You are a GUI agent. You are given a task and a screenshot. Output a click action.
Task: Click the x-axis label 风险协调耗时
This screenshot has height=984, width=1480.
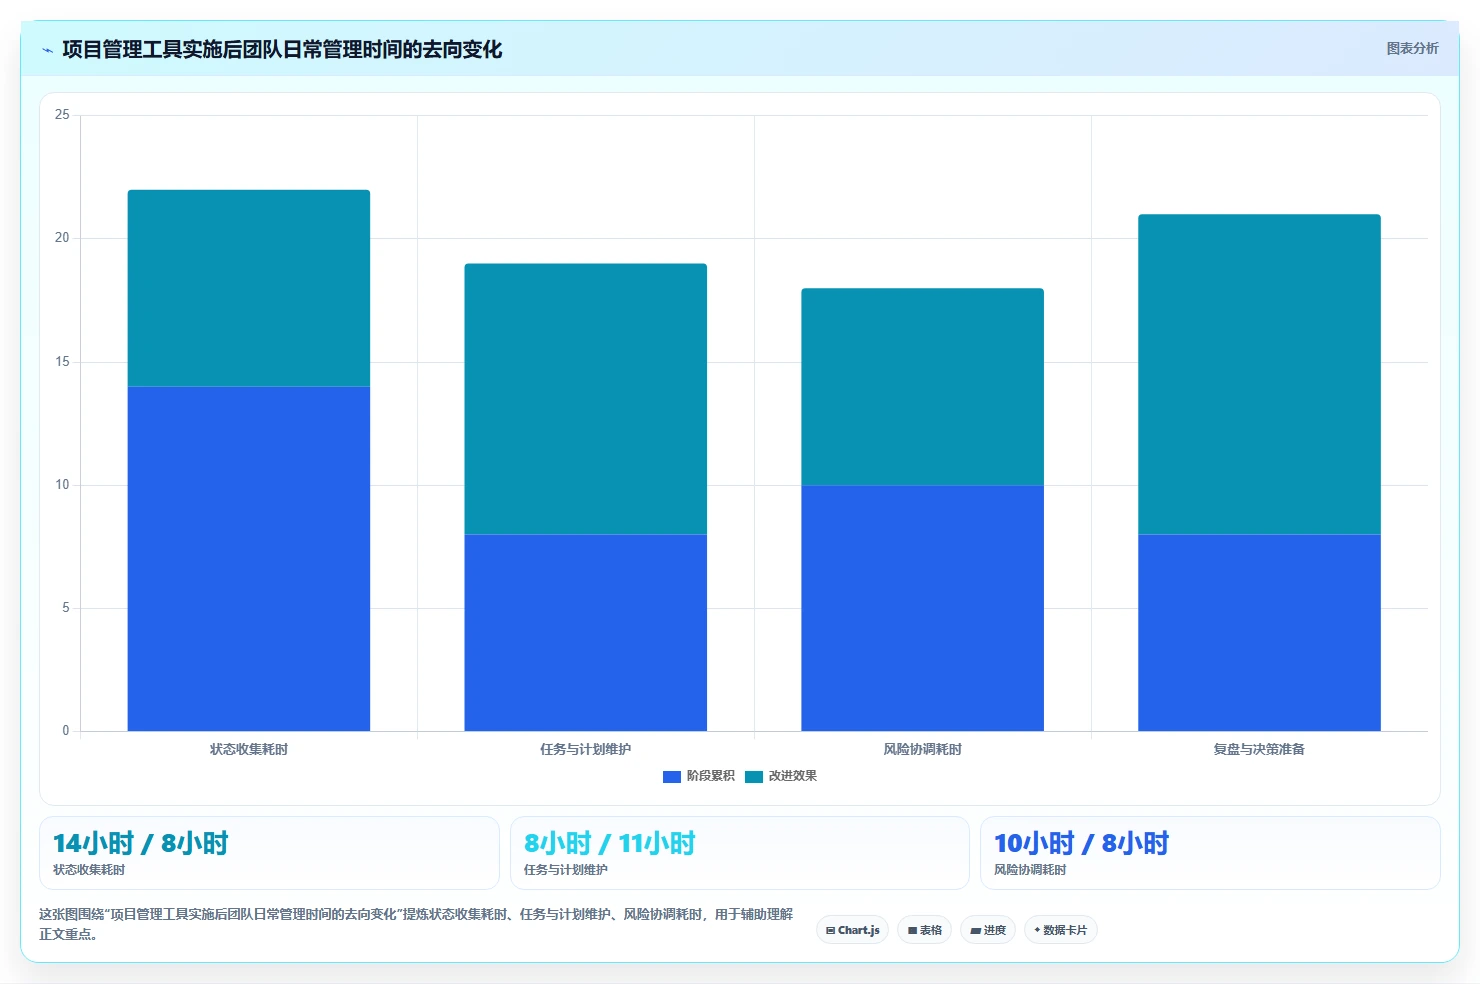point(923,749)
